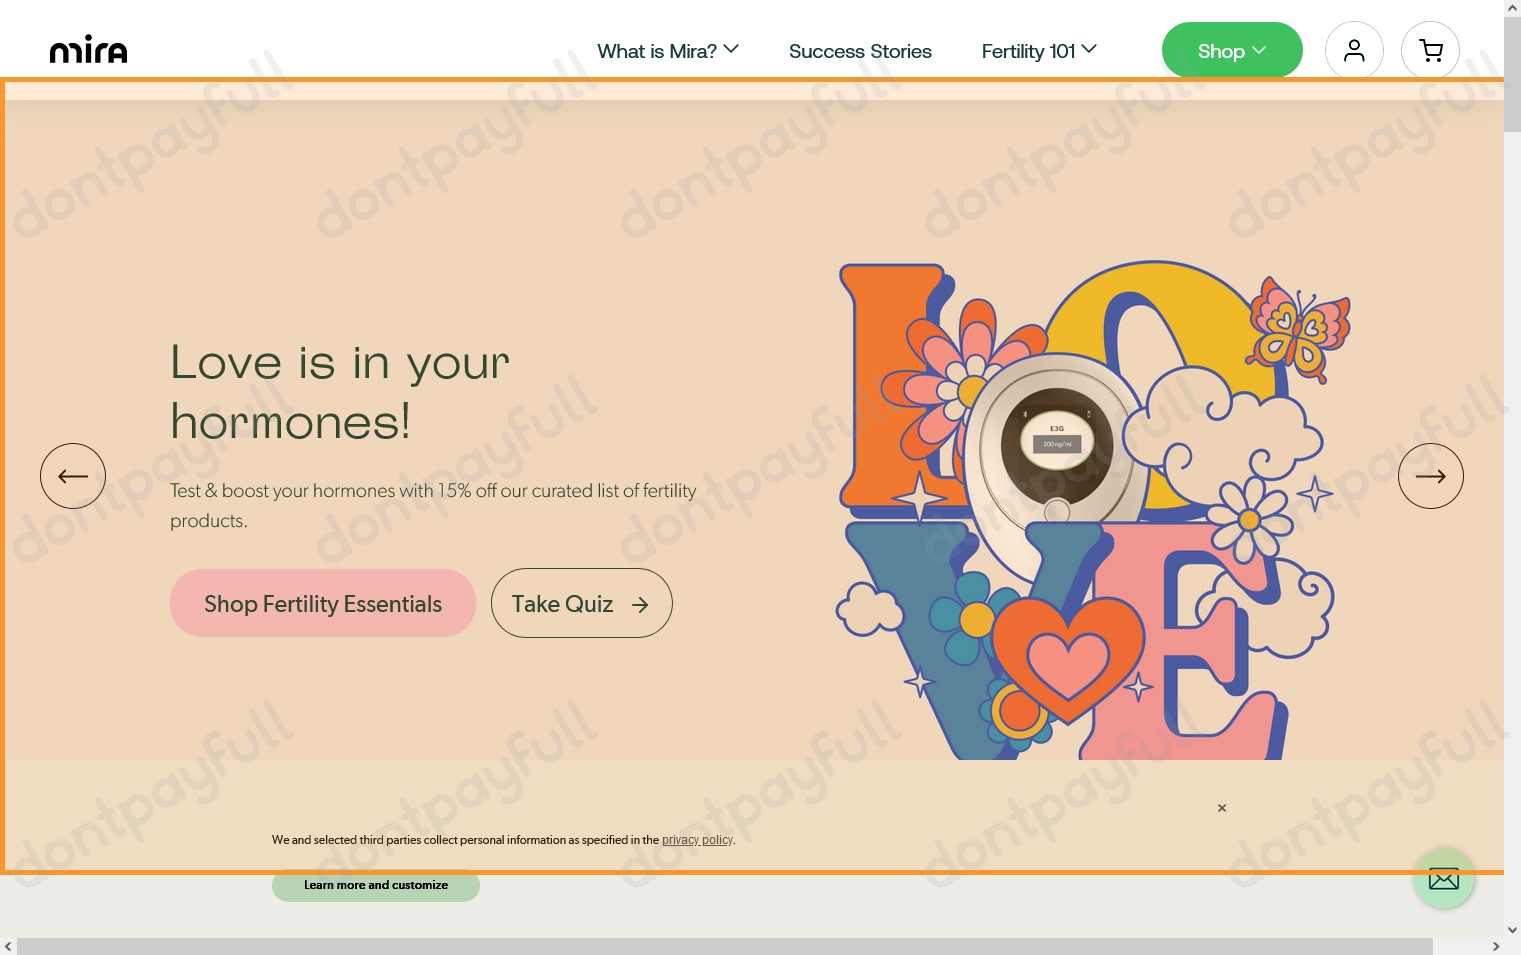This screenshot has width=1521, height=955.
Task: Expand the Shop button chevron
Action: [1260, 50]
